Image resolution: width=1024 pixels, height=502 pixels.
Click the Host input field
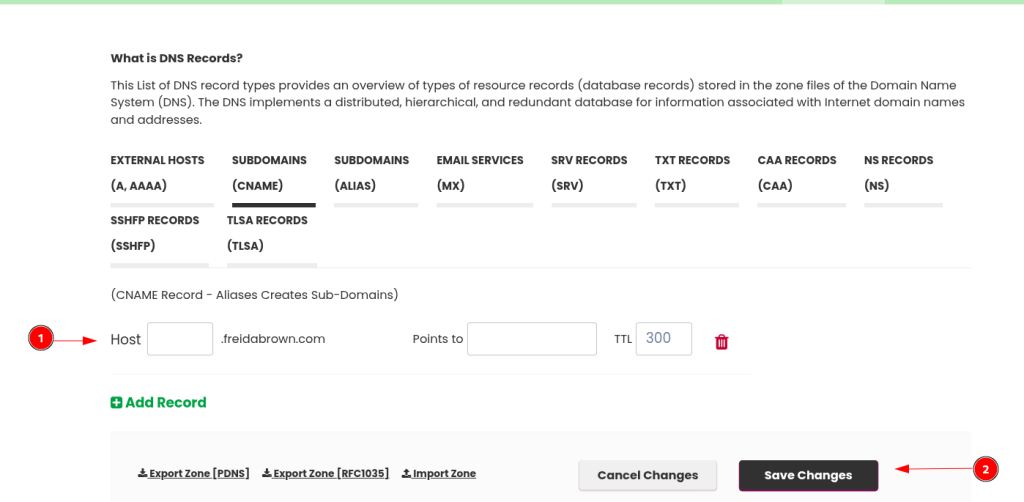click(180, 339)
